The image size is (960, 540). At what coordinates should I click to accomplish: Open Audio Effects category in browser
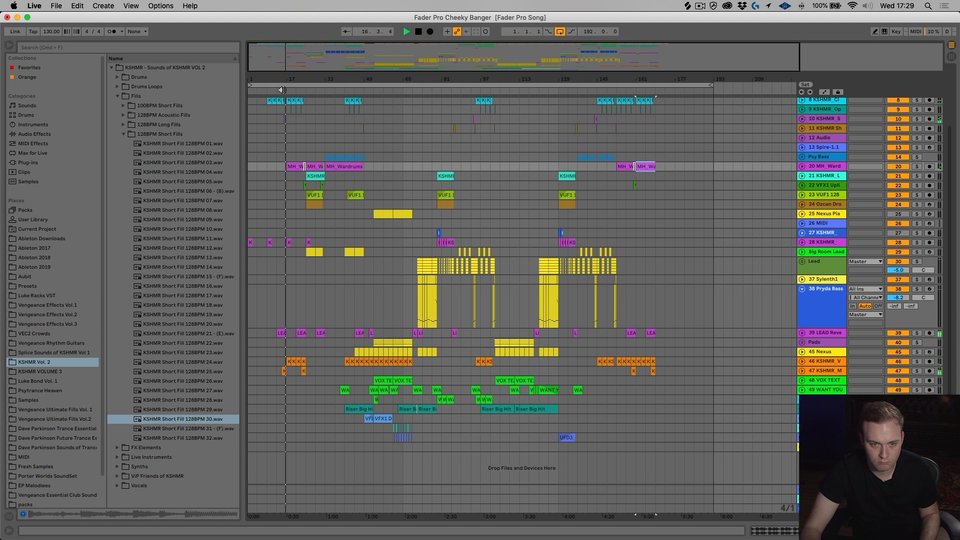(34, 134)
